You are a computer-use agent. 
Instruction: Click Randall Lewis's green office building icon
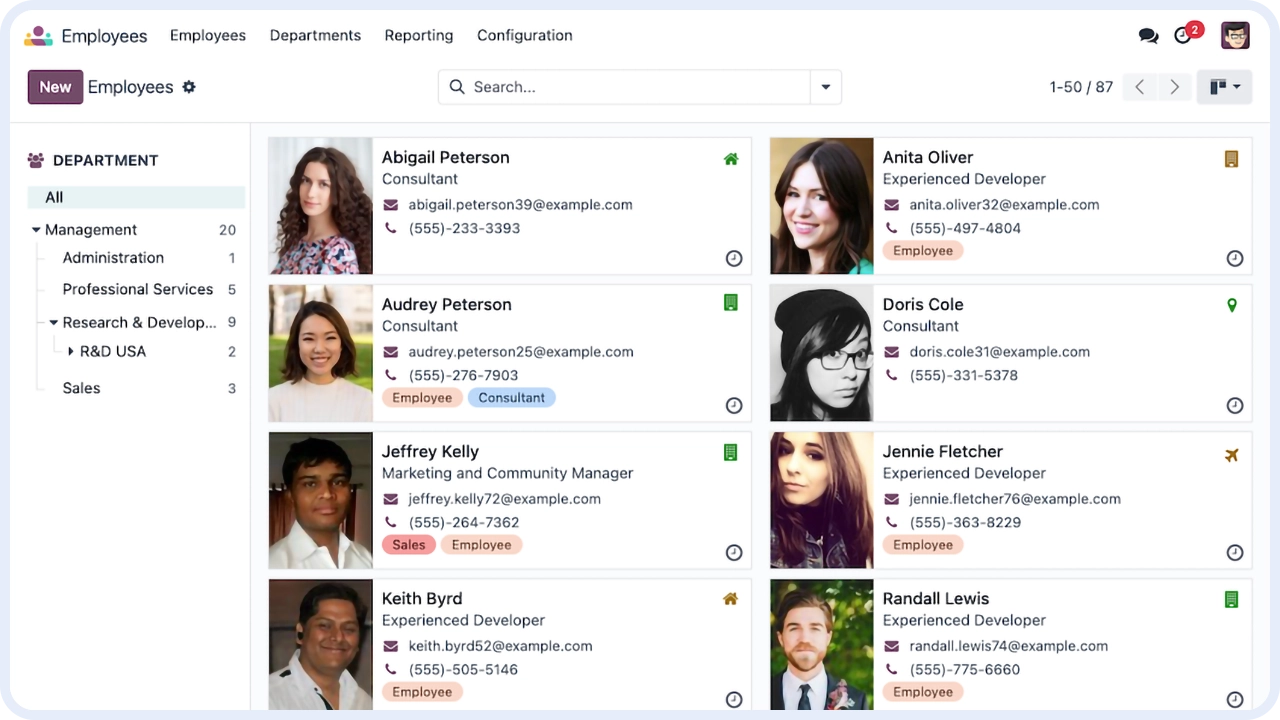click(x=1232, y=600)
